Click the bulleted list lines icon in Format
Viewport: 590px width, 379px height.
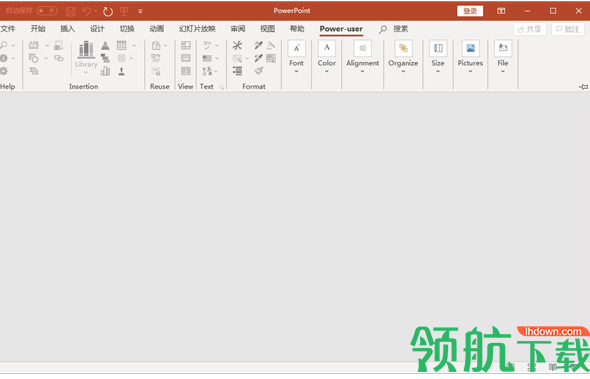(237, 71)
